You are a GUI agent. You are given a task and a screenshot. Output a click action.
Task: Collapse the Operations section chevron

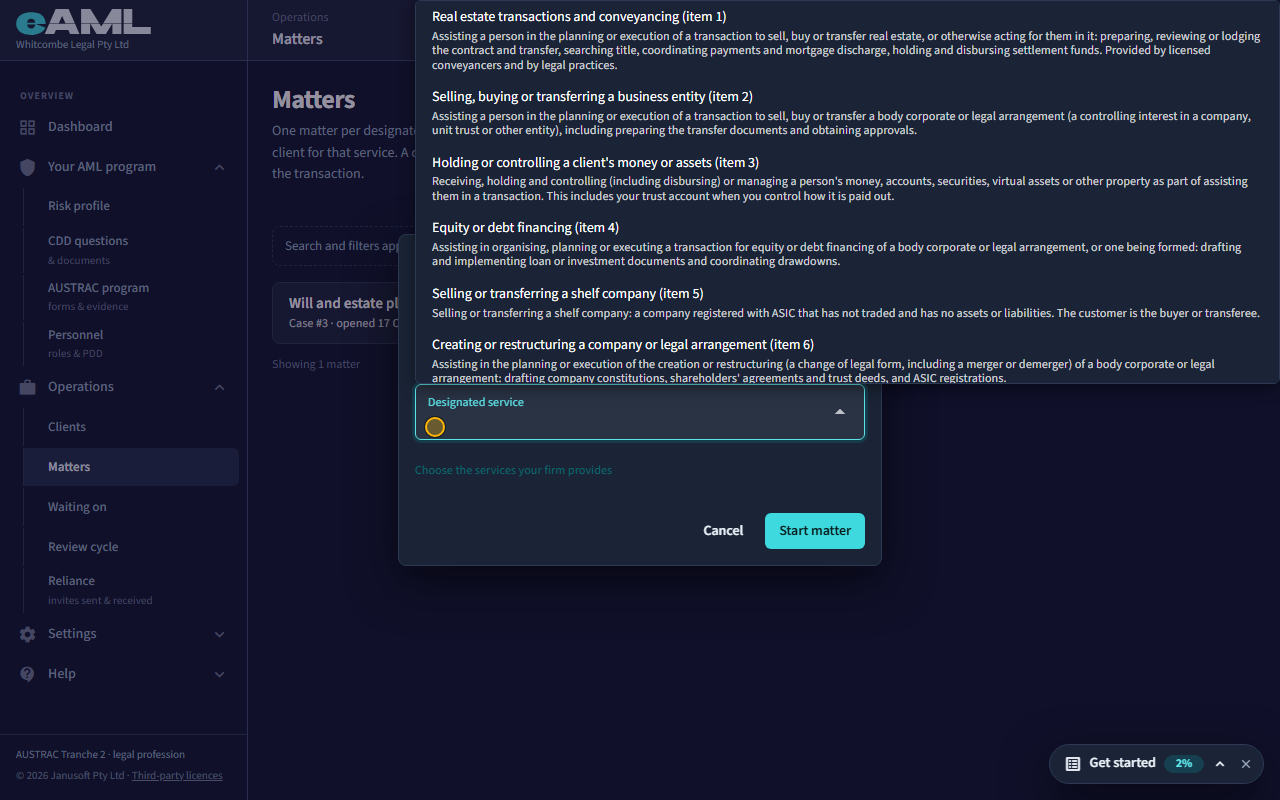(220, 387)
